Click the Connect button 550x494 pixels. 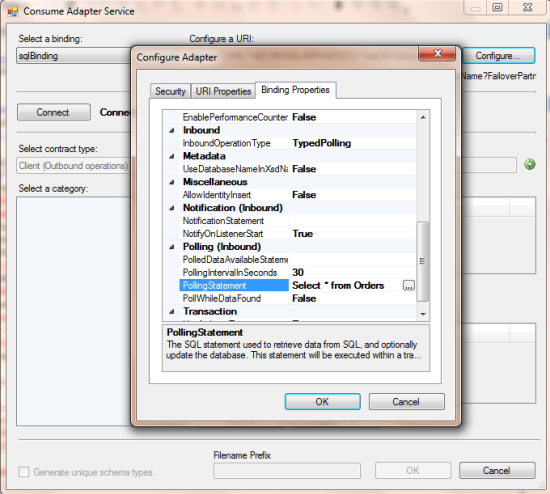(53, 112)
